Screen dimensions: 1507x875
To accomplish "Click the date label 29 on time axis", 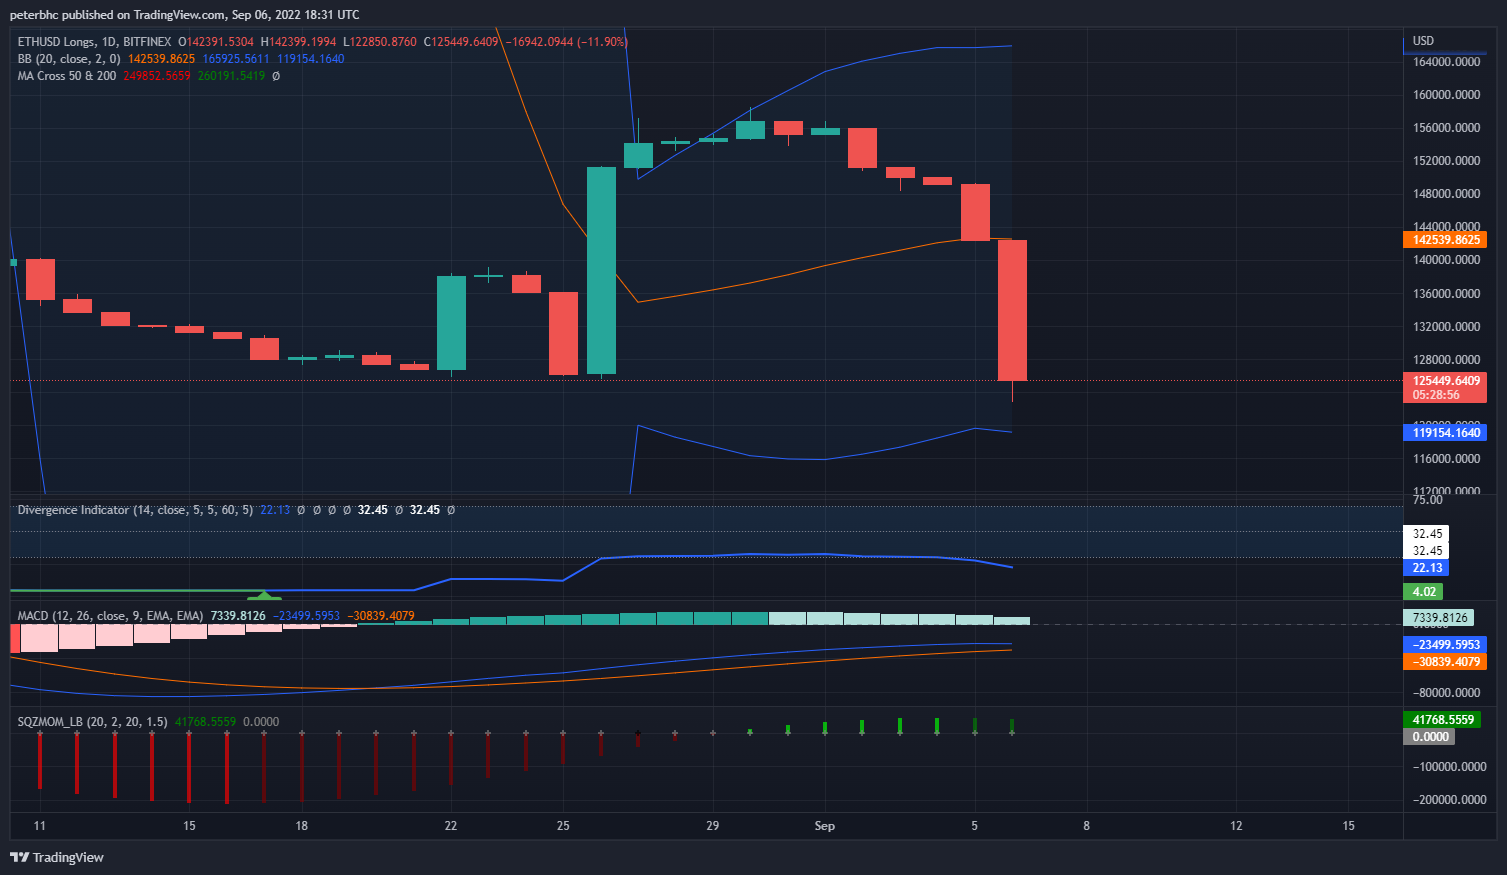I will pyautogui.click(x=713, y=826).
